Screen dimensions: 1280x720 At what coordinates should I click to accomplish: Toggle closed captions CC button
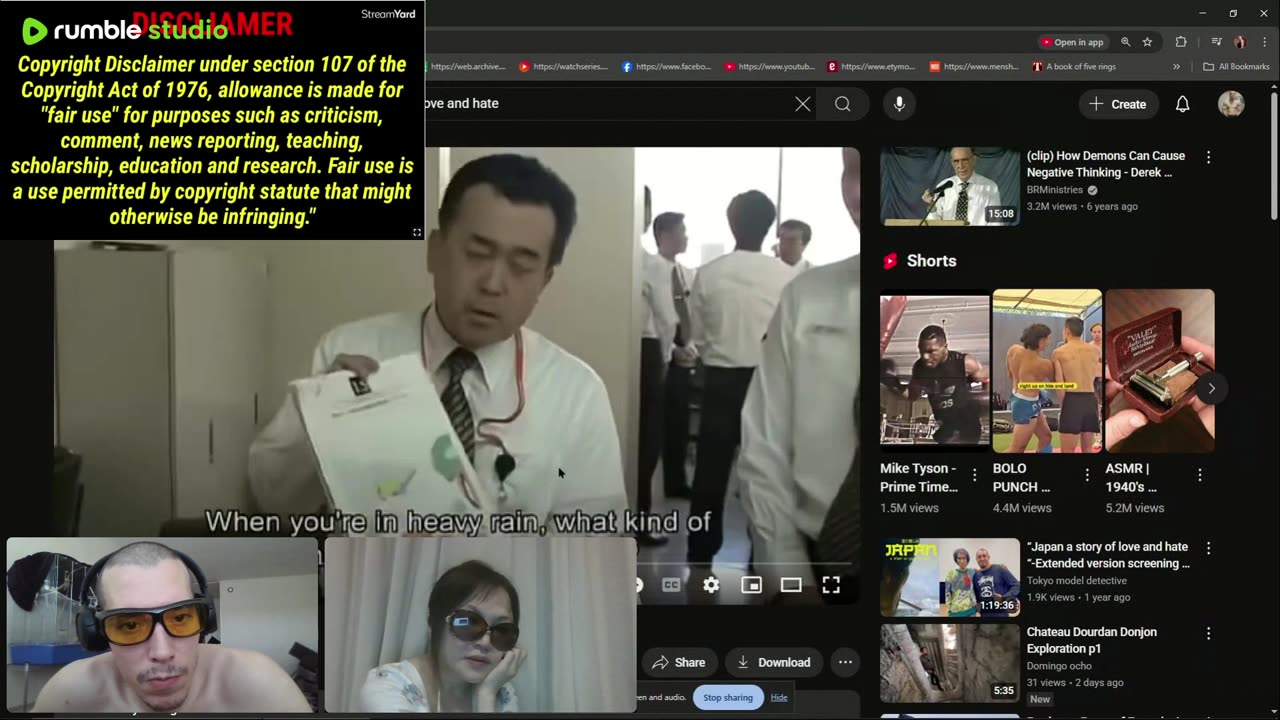671,585
